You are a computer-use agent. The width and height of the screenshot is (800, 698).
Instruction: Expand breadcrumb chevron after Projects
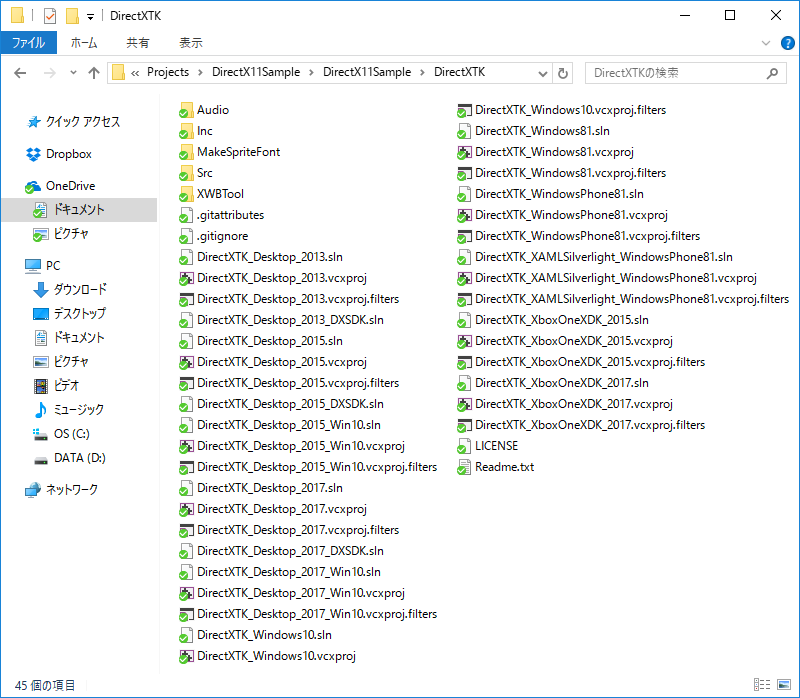(x=201, y=72)
